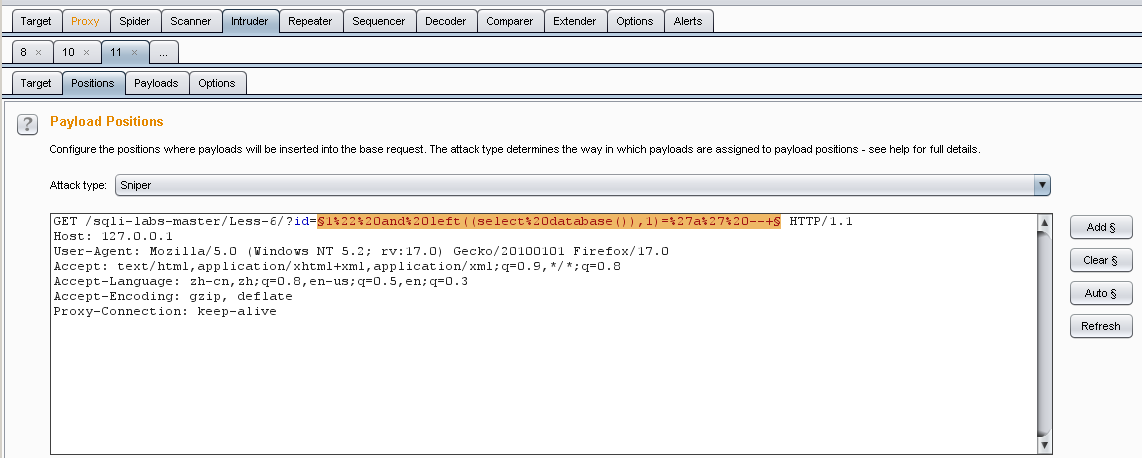Click the 'Payload Positions' heading
The width and height of the screenshot is (1142, 458).
(106, 122)
